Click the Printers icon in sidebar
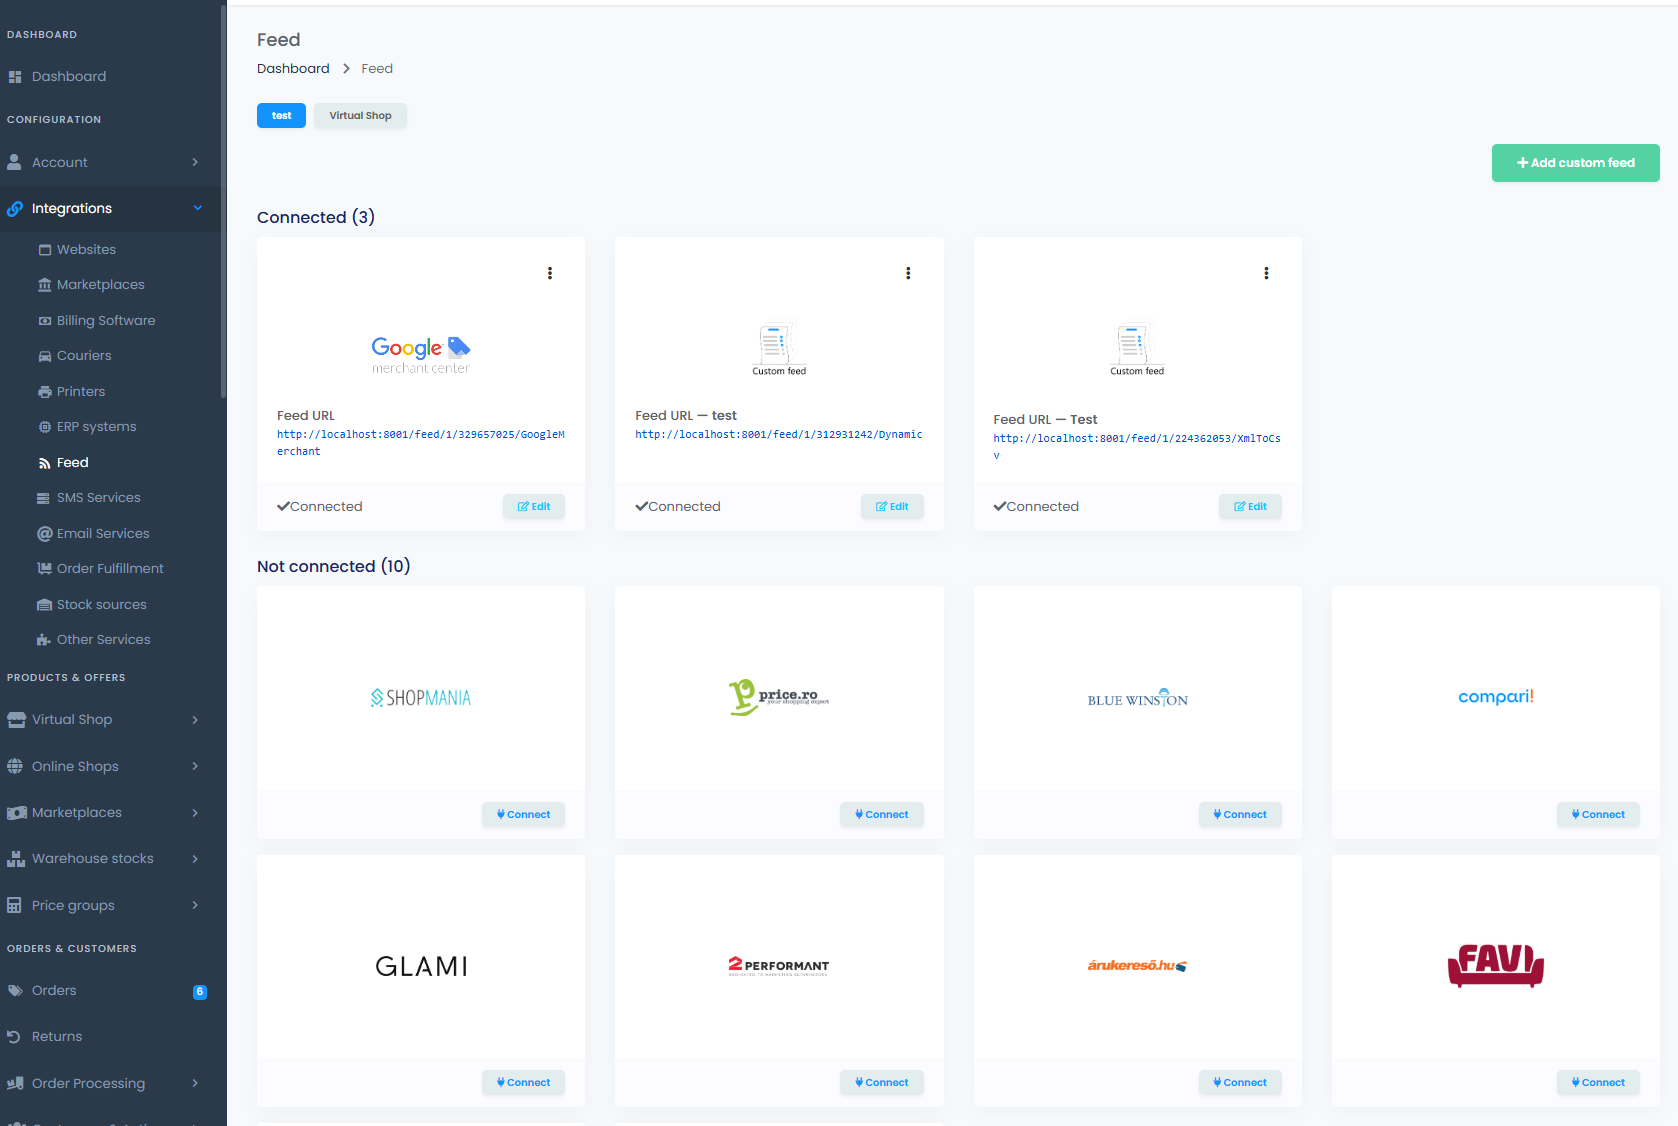This screenshot has width=1678, height=1126. click(44, 392)
